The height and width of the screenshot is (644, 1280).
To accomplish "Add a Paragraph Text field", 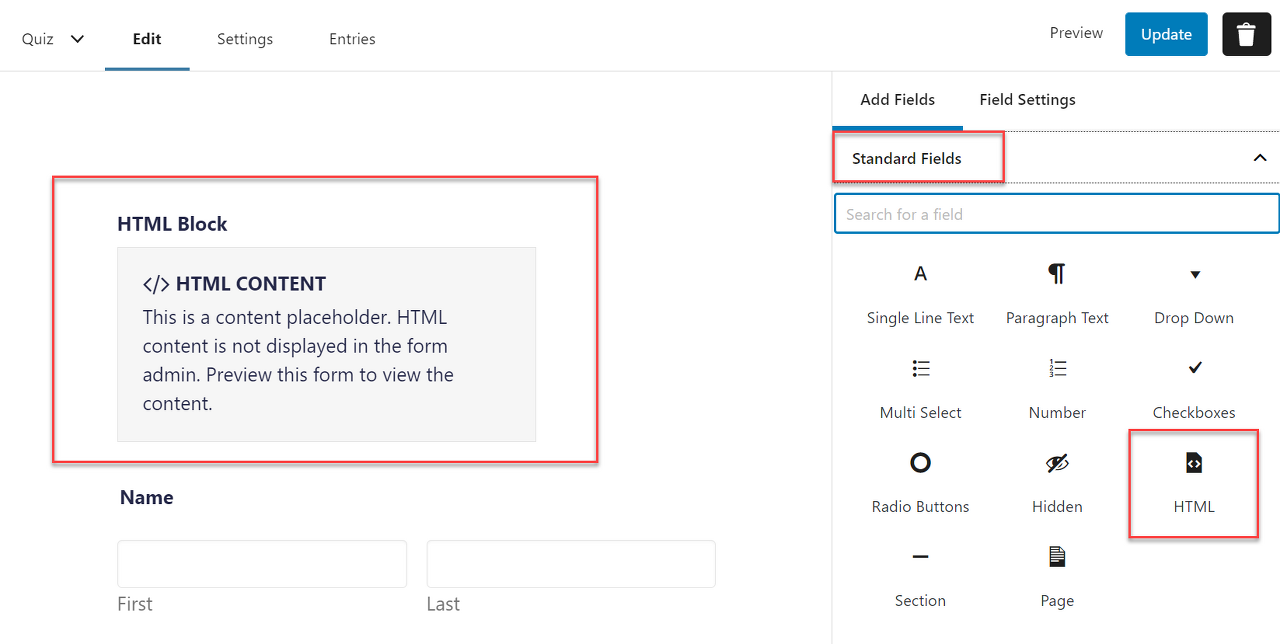I will click(1057, 294).
